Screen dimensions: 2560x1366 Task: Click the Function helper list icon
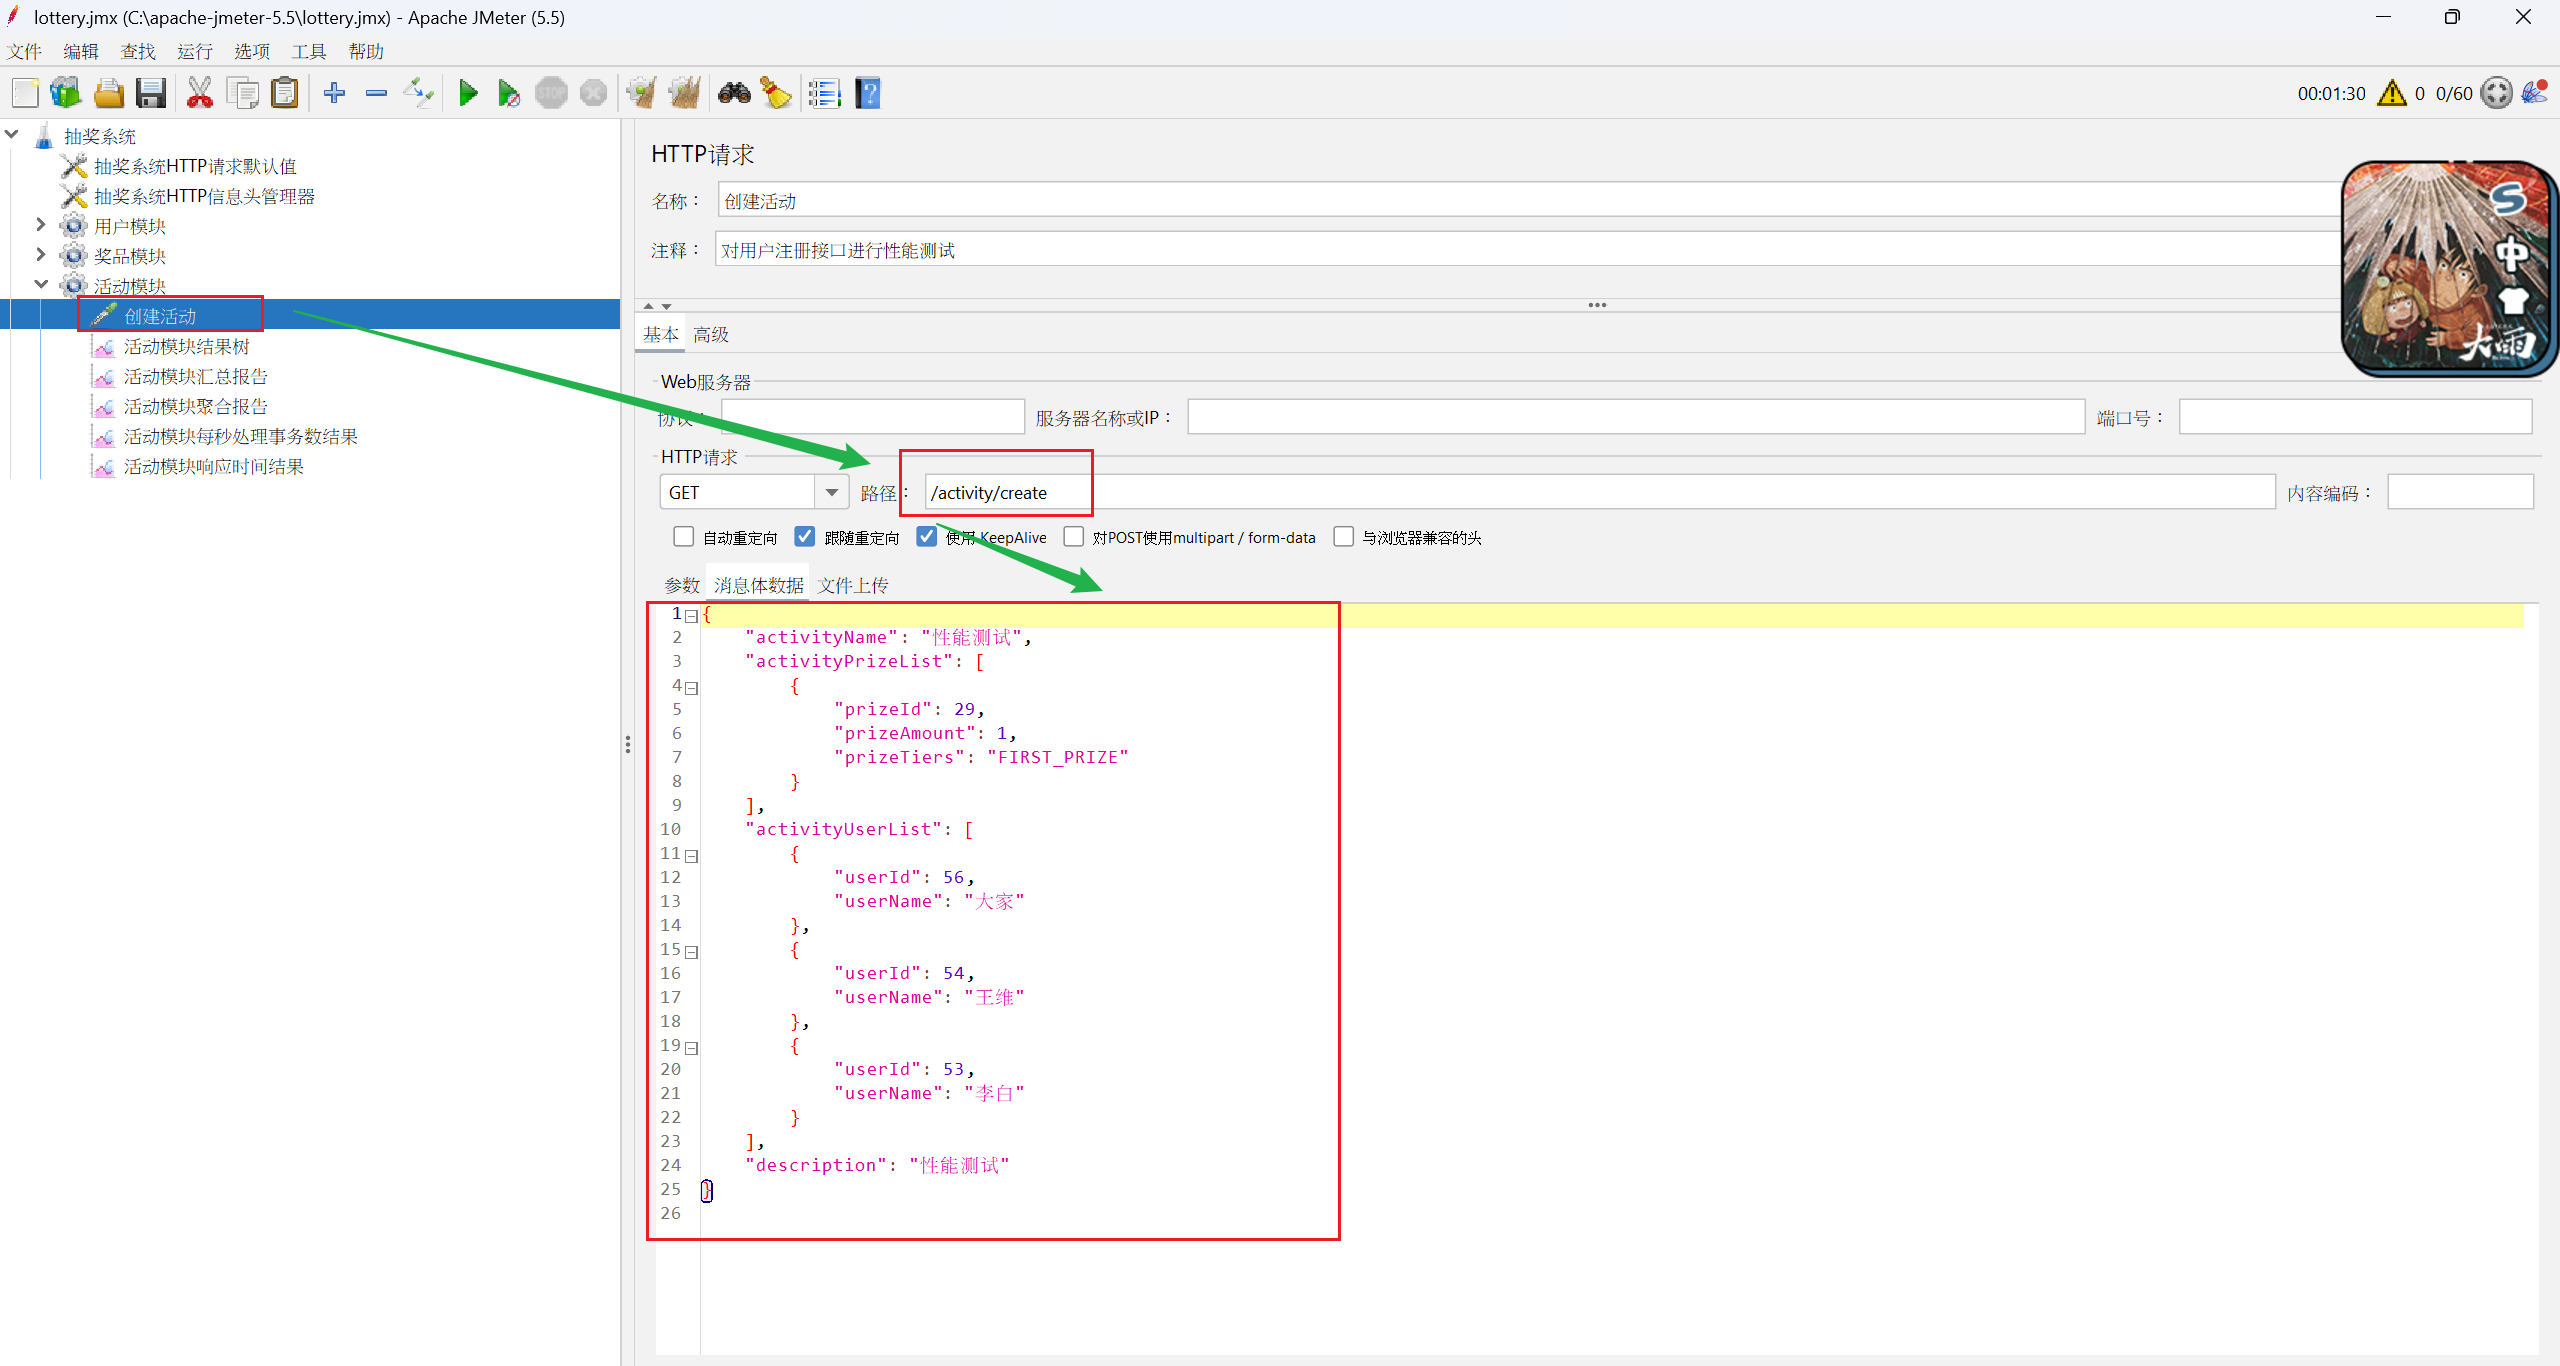click(x=824, y=94)
